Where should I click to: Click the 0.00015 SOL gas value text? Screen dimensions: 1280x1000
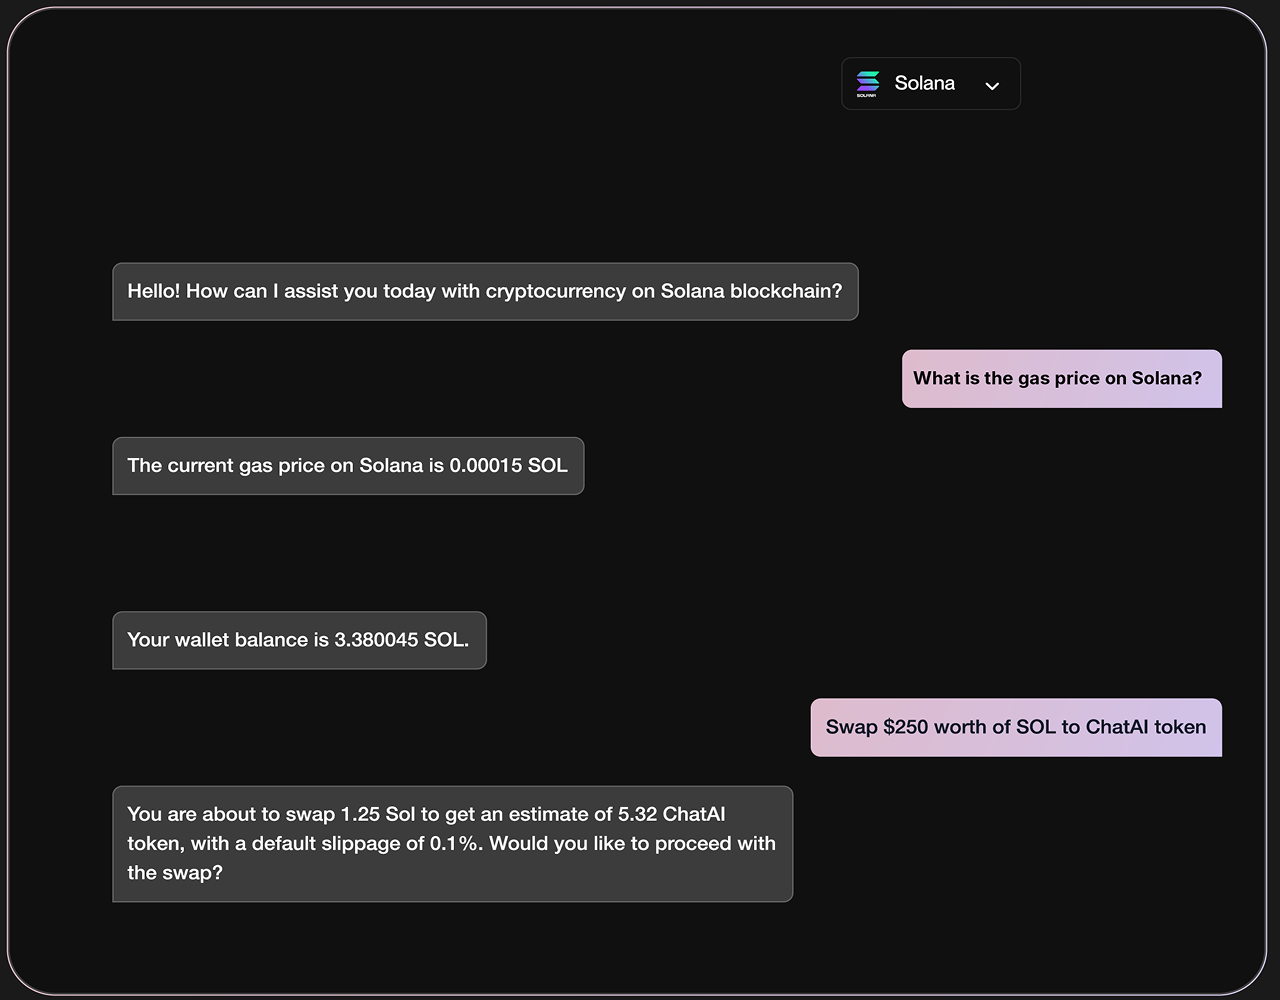[x=508, y=466]
